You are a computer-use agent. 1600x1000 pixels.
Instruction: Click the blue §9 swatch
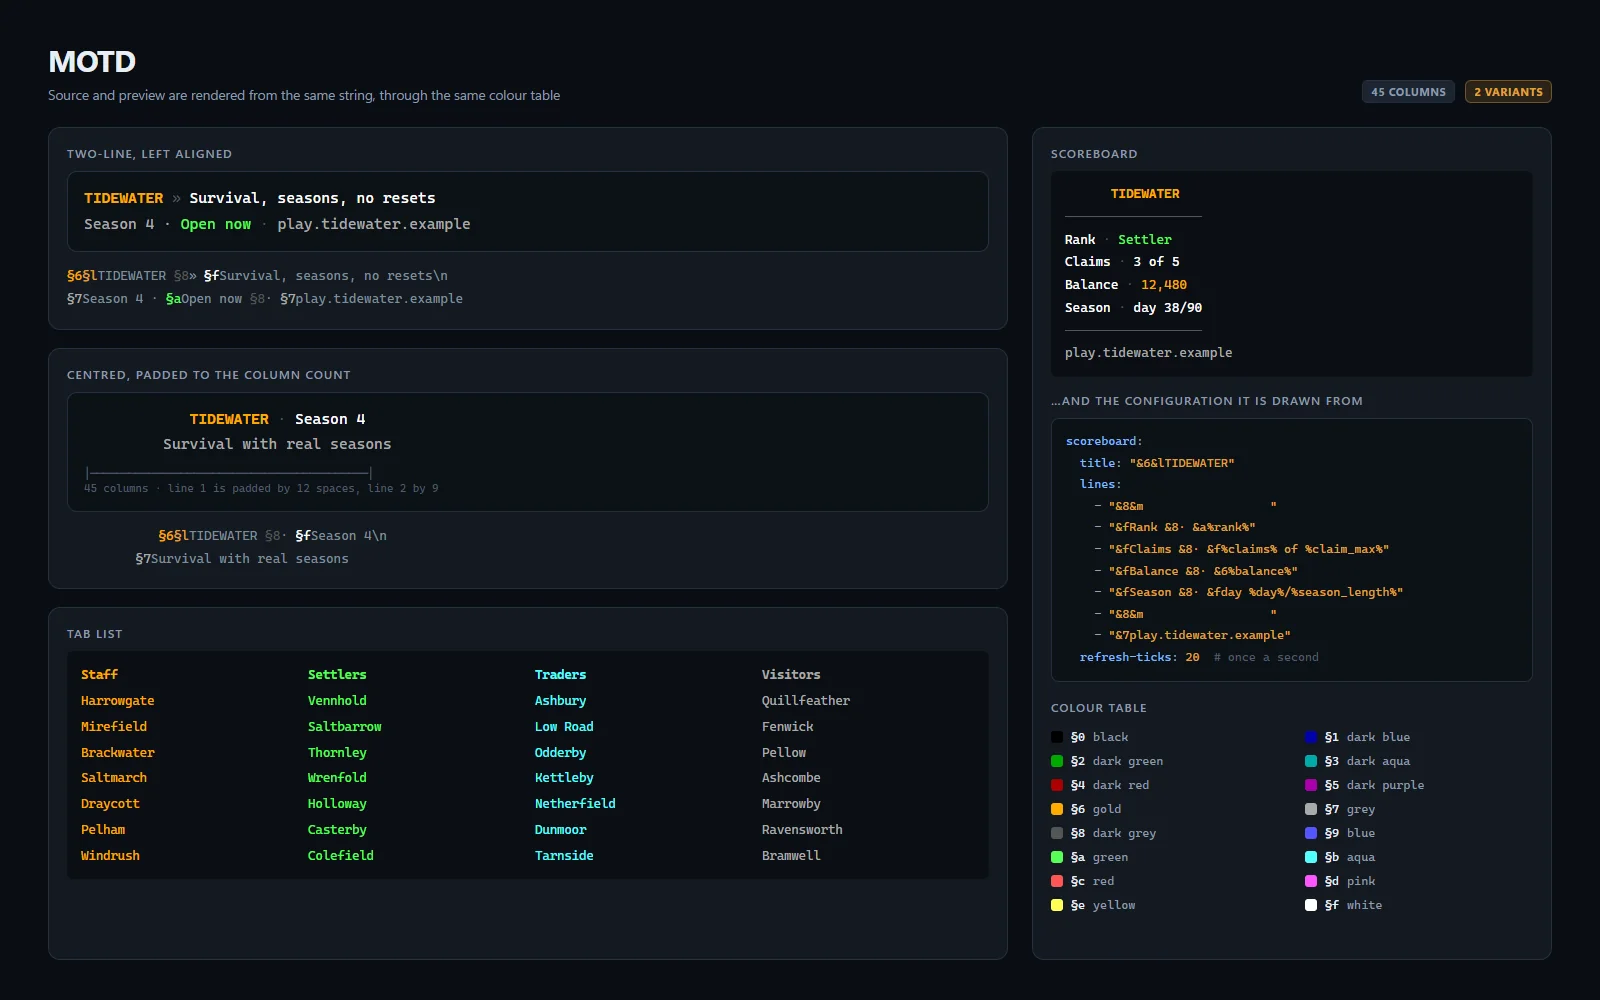1311,833
